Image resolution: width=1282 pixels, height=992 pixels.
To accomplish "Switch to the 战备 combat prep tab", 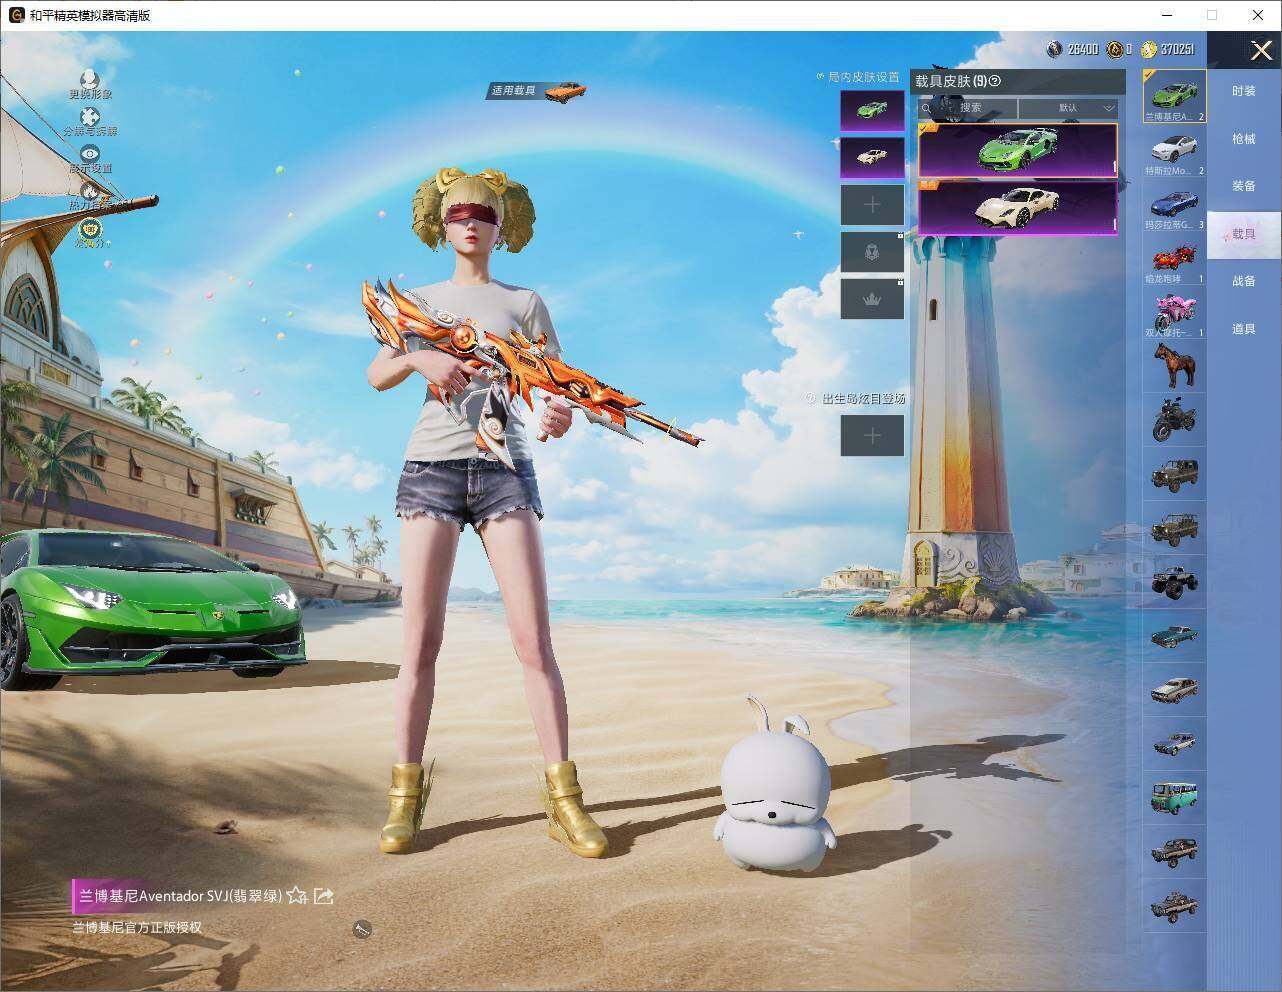I will pyautogui.click(x=1243, y=281).
